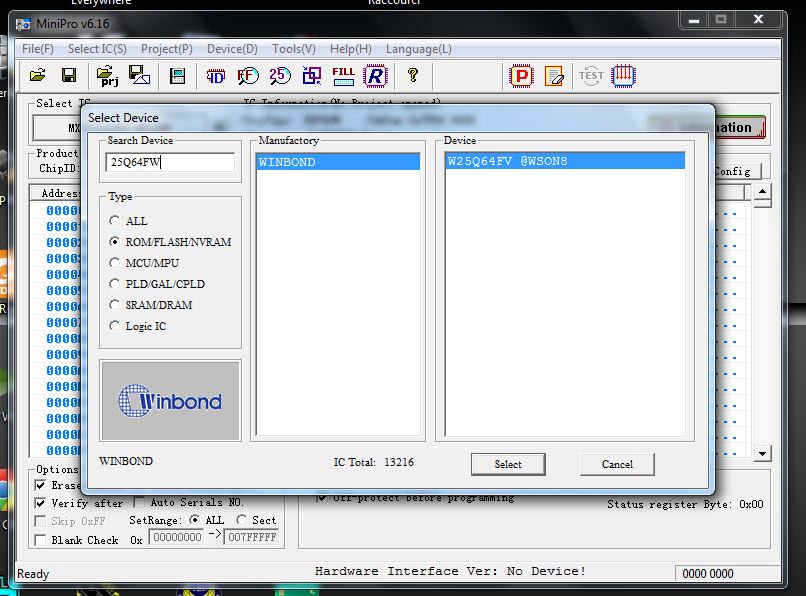The image size is (806, 596).
Task: Choose SetRange Sect radio button
Action: pos(241,519)
